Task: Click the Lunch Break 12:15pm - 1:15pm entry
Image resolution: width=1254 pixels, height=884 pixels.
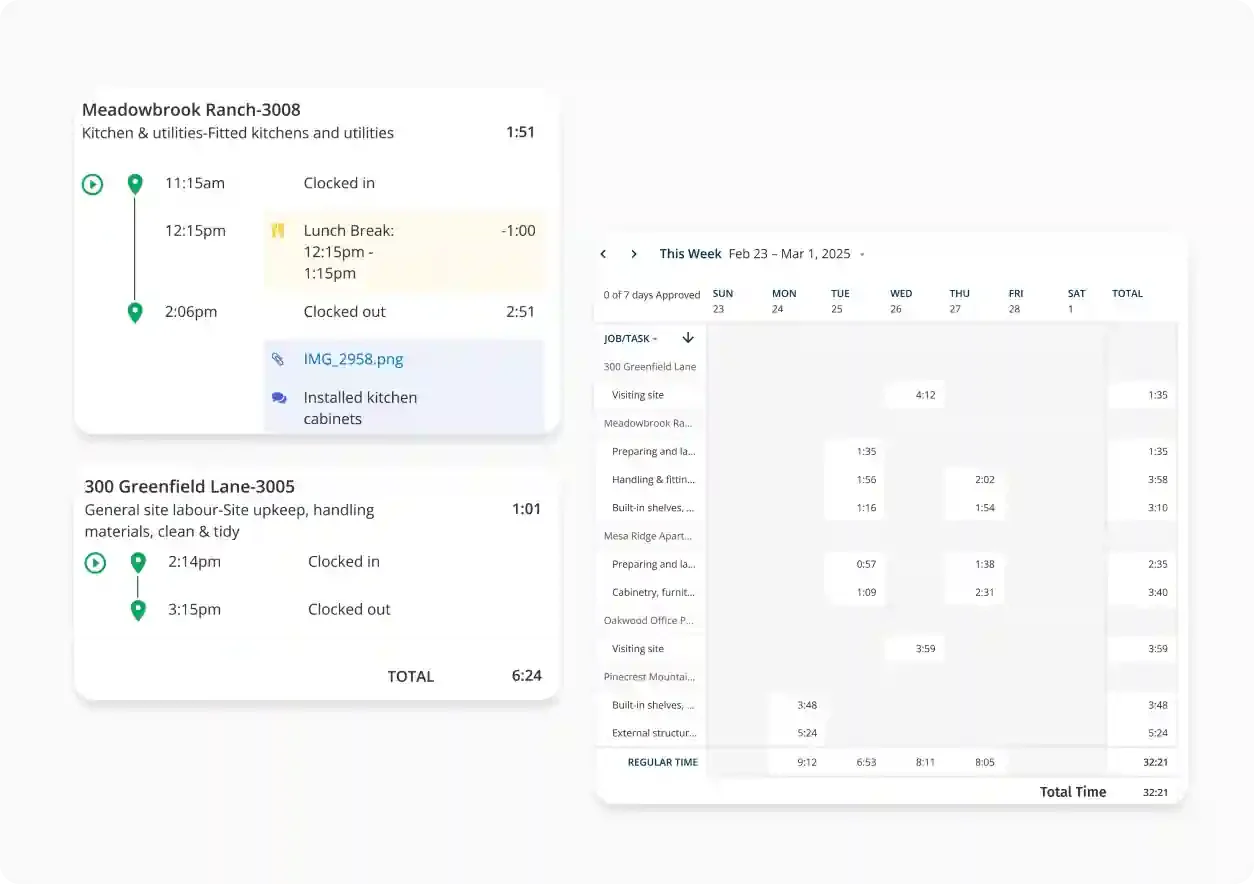Action: click(x=405, y=252)
